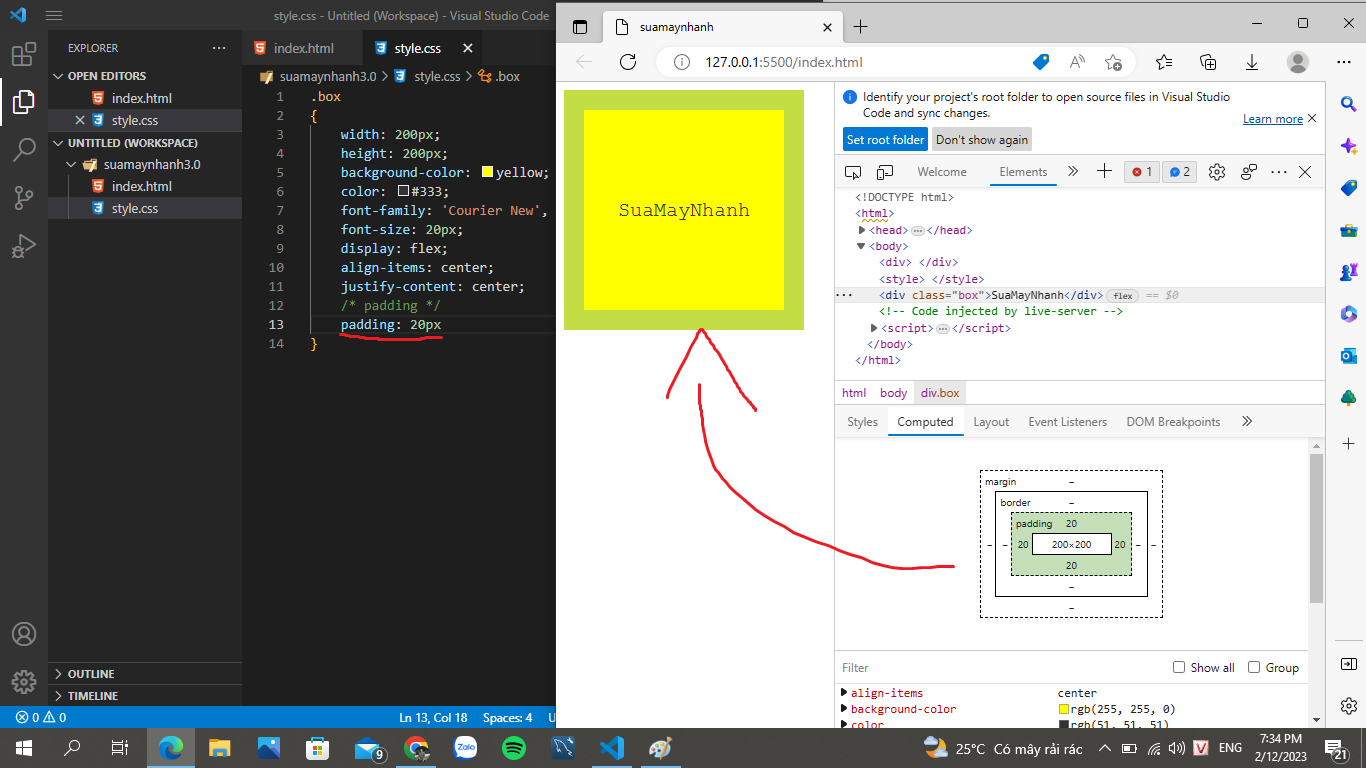The image size is (1366, 768).
Task: Open DevTools settings gear
Action: (x=1217, y=172)
